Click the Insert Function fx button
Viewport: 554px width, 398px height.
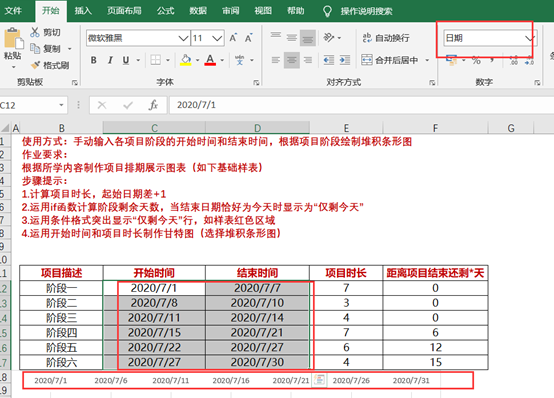click(153, 105)
